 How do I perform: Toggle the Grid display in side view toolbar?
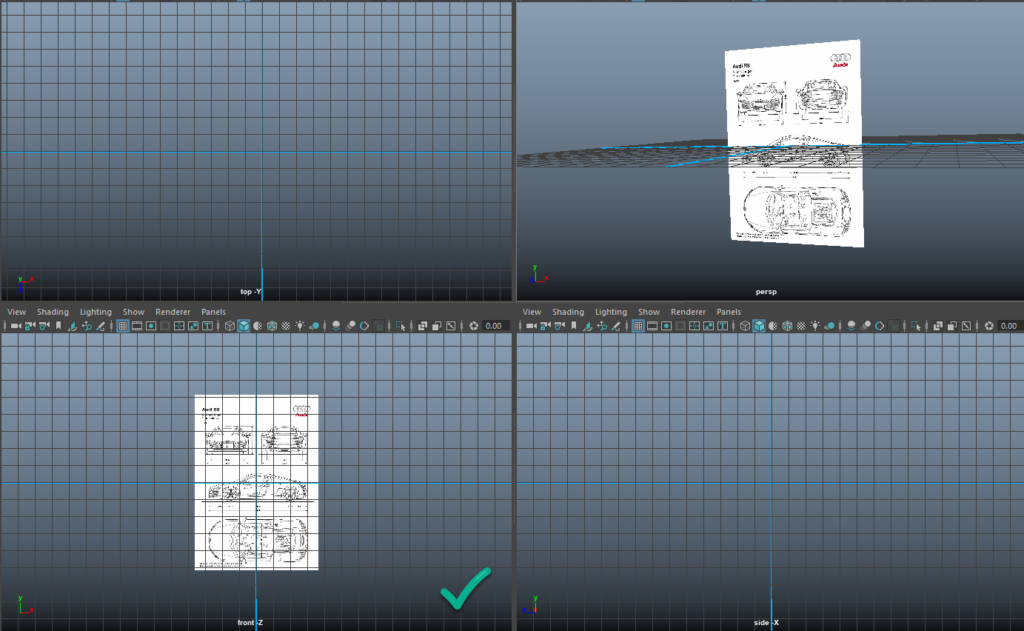638,326
